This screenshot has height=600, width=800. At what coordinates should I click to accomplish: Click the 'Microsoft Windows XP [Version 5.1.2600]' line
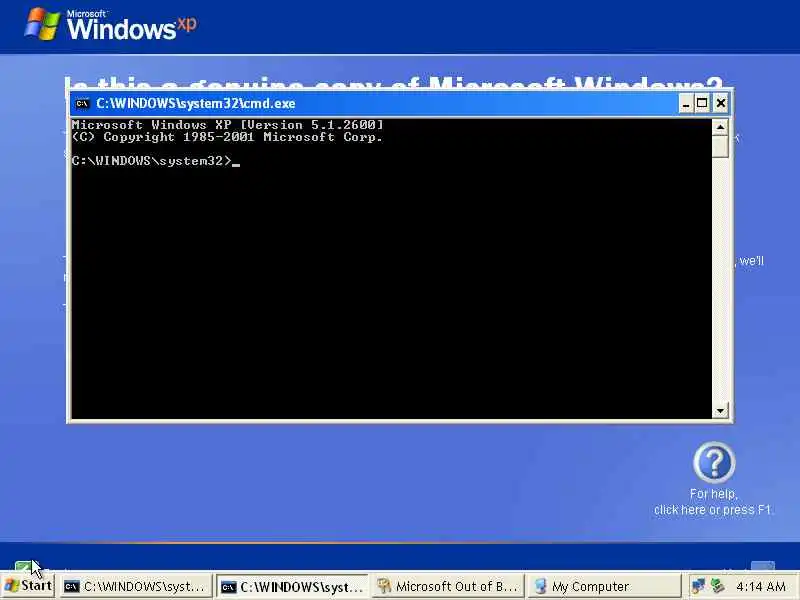pyautogui.click(x=228, y=124)
